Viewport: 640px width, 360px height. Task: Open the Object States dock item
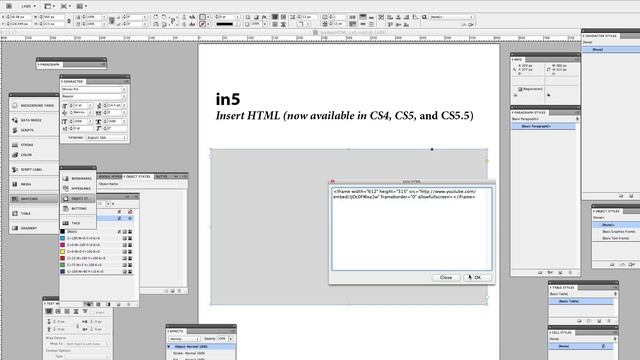(x=78, y=198)
